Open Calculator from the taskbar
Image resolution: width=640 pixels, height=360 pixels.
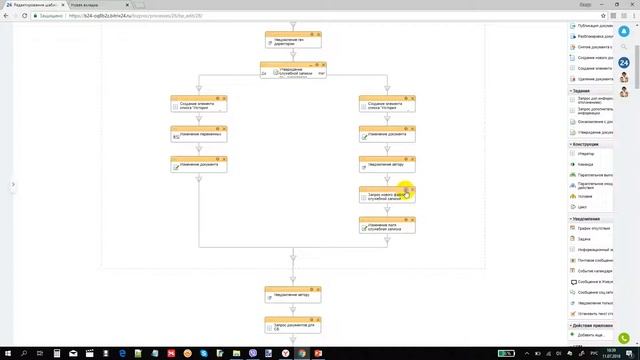(x=57, y=353)
